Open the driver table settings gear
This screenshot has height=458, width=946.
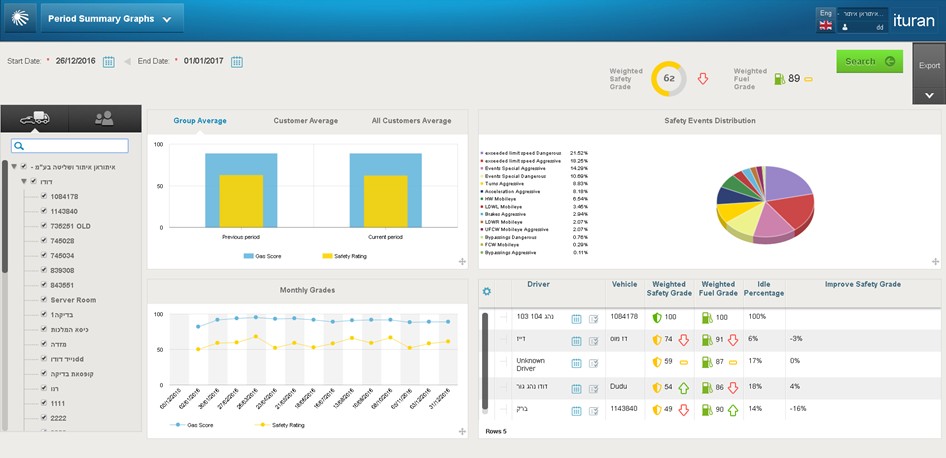point(487,291)
